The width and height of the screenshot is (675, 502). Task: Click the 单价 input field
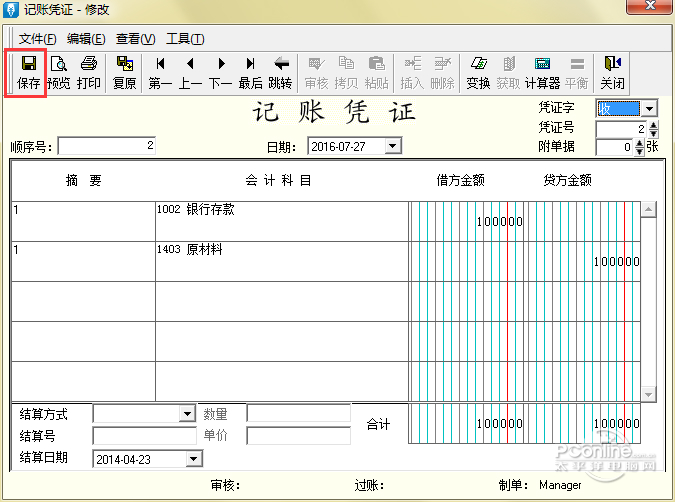[299, 436]
